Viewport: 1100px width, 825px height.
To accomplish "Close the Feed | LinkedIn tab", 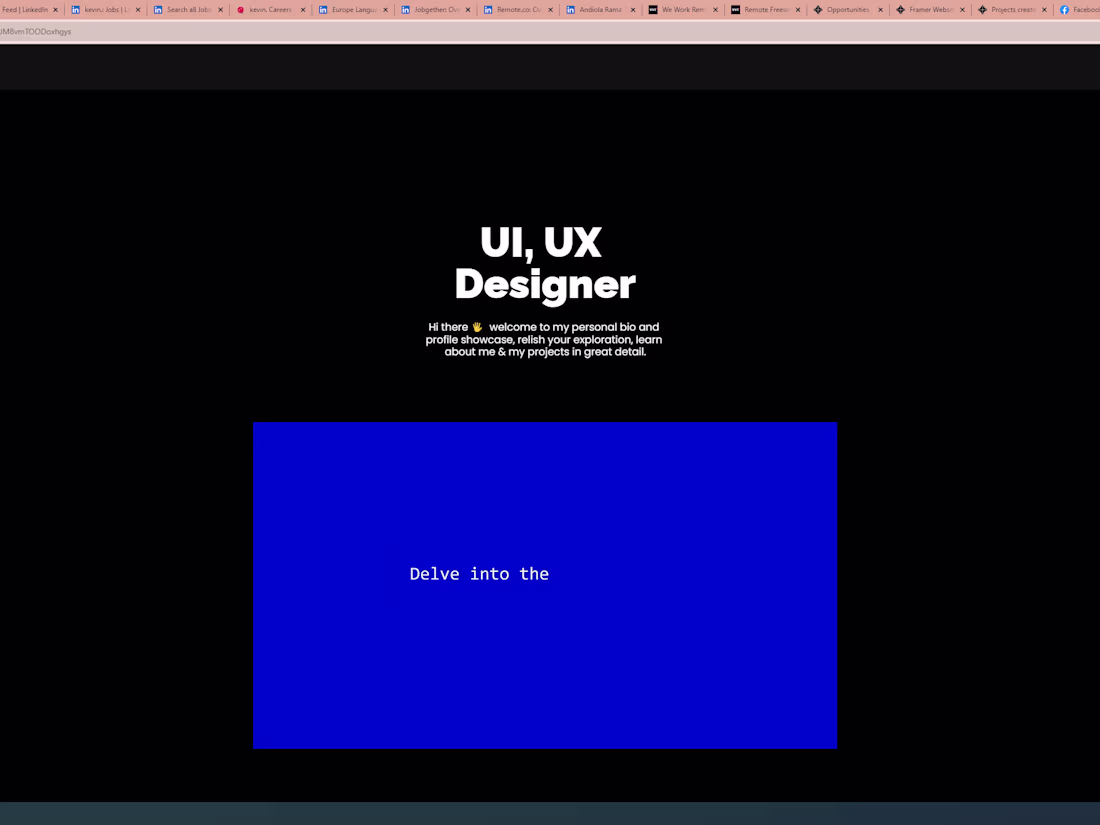I will (x=55, y=10).
